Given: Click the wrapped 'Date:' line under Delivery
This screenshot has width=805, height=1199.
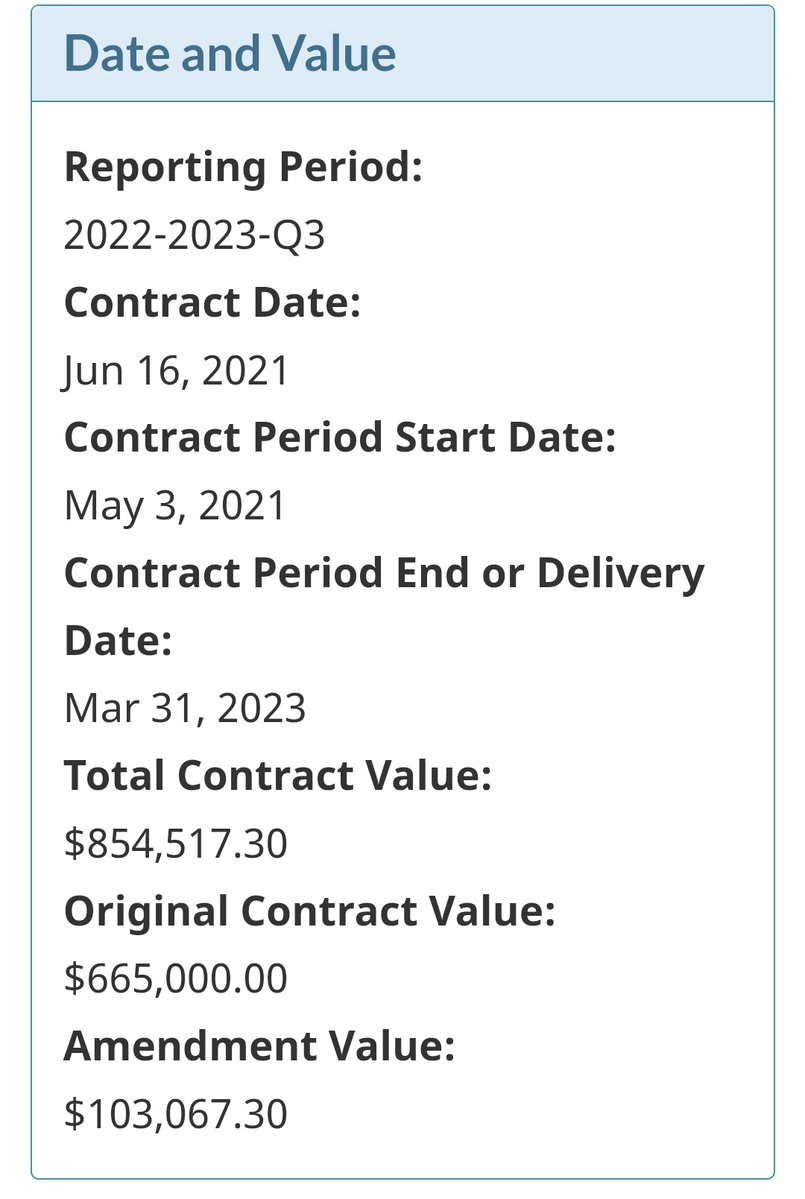Looking at the screenshot, I should click(118, 640).
